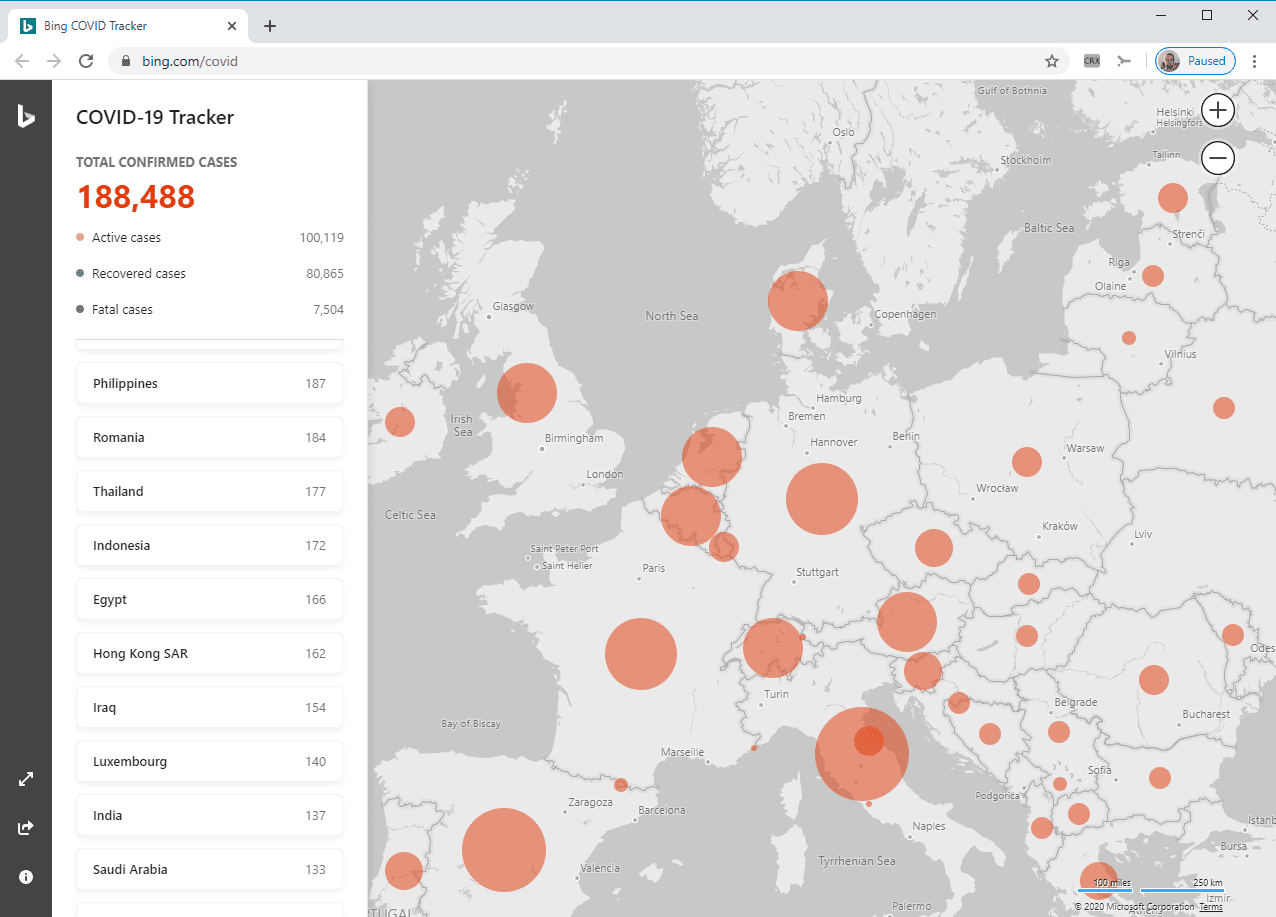Click the Germany case bubble on map
Viewport: 1276px width, 917px height.
pyautogui.click(x=822, y=499)
